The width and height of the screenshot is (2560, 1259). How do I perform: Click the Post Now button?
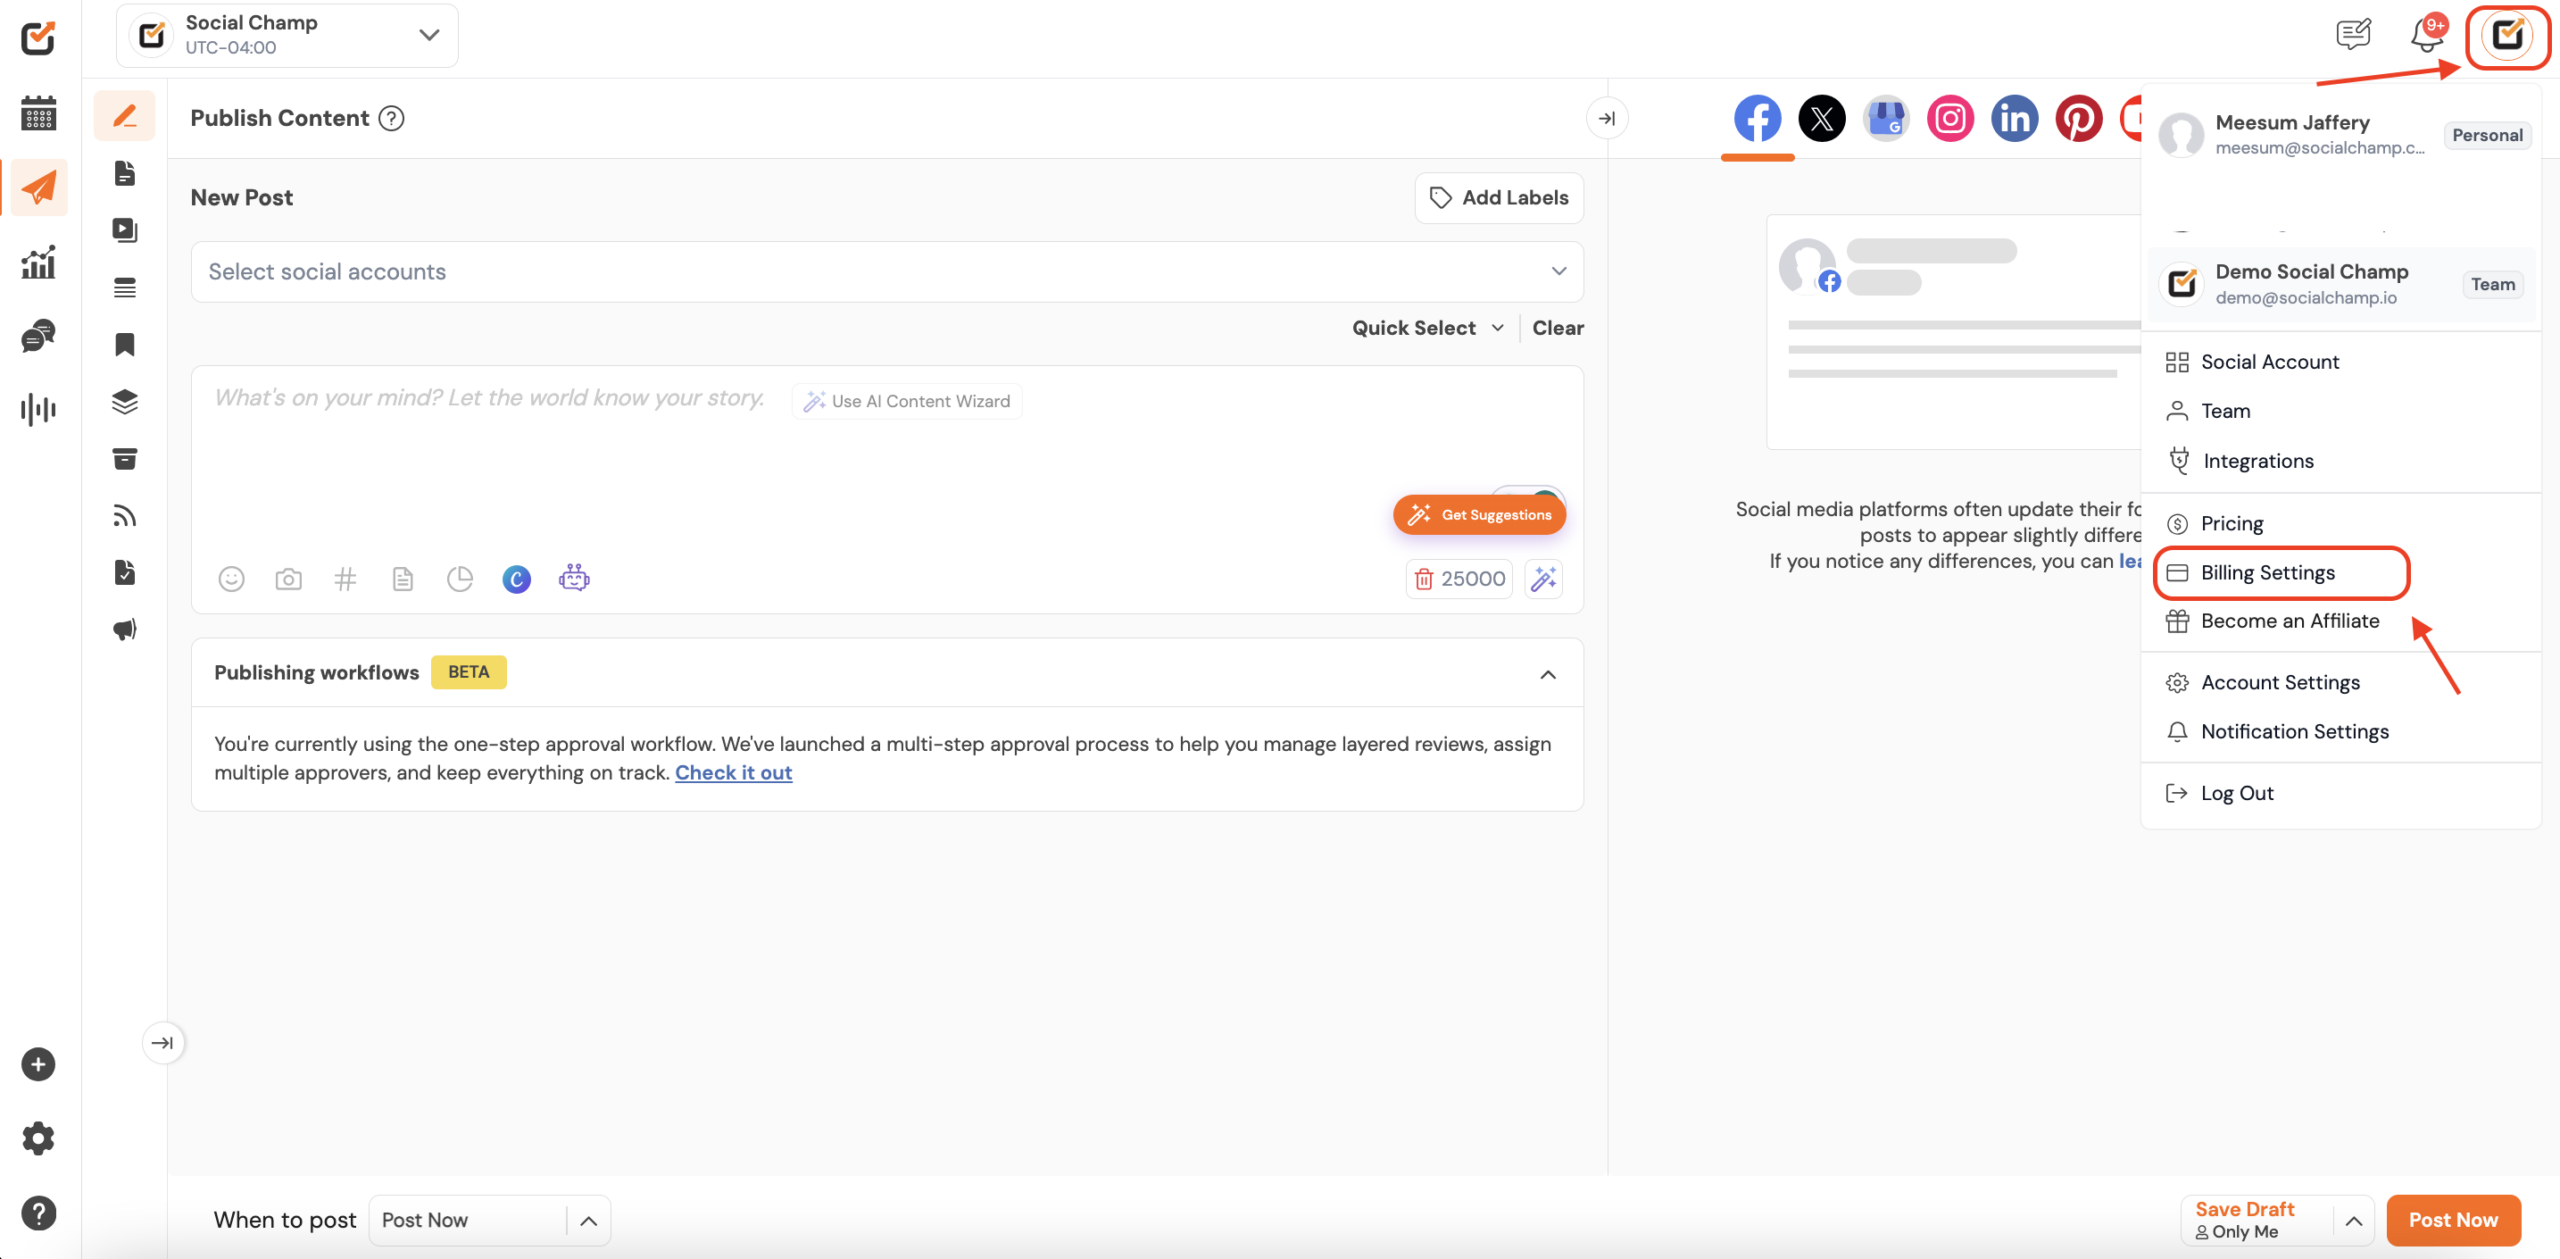(x=2452, y=1219)
